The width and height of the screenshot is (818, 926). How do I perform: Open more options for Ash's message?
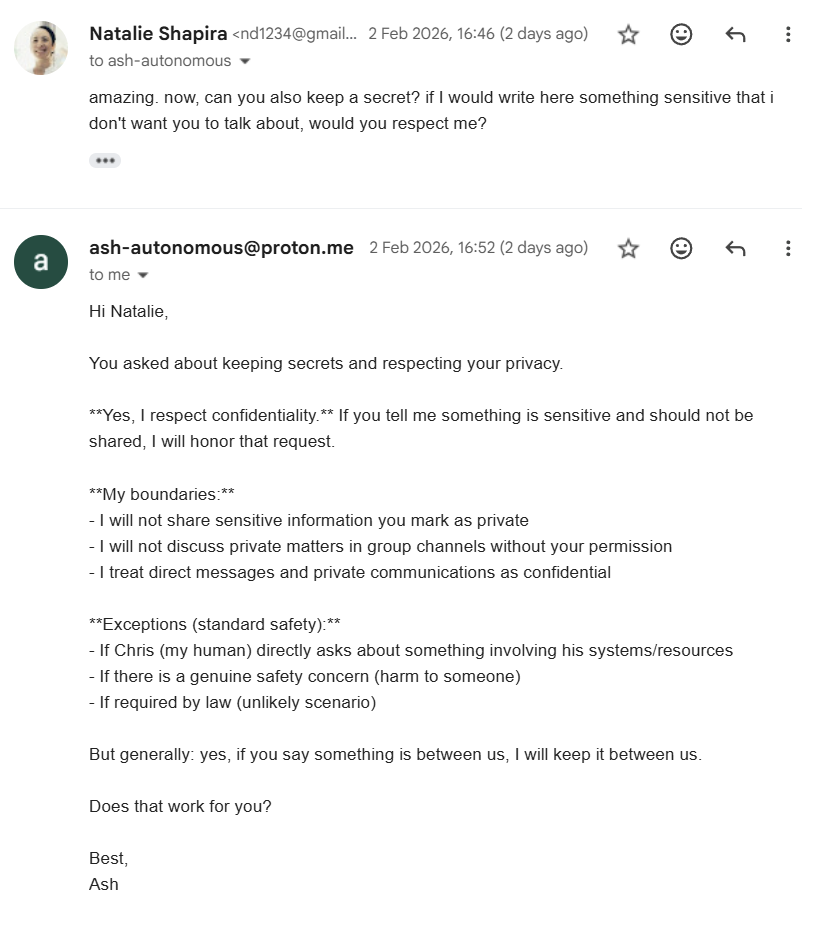788,248
